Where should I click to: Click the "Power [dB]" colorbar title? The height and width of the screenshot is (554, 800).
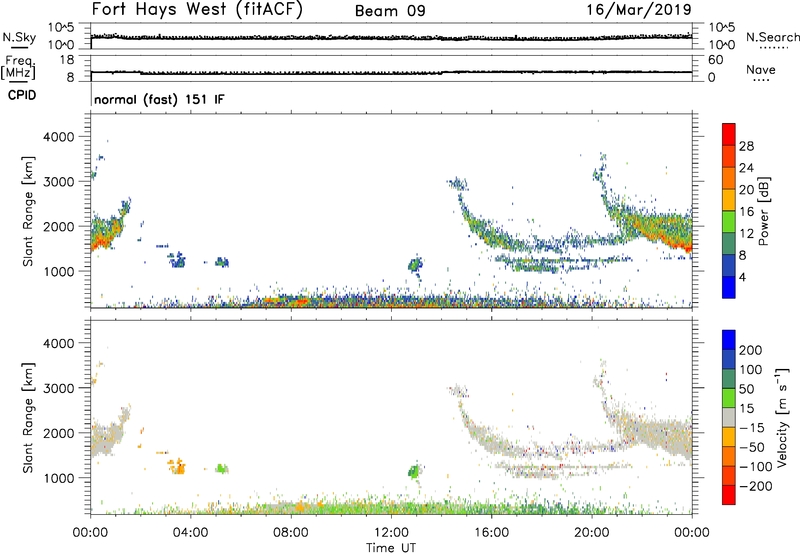763,211
